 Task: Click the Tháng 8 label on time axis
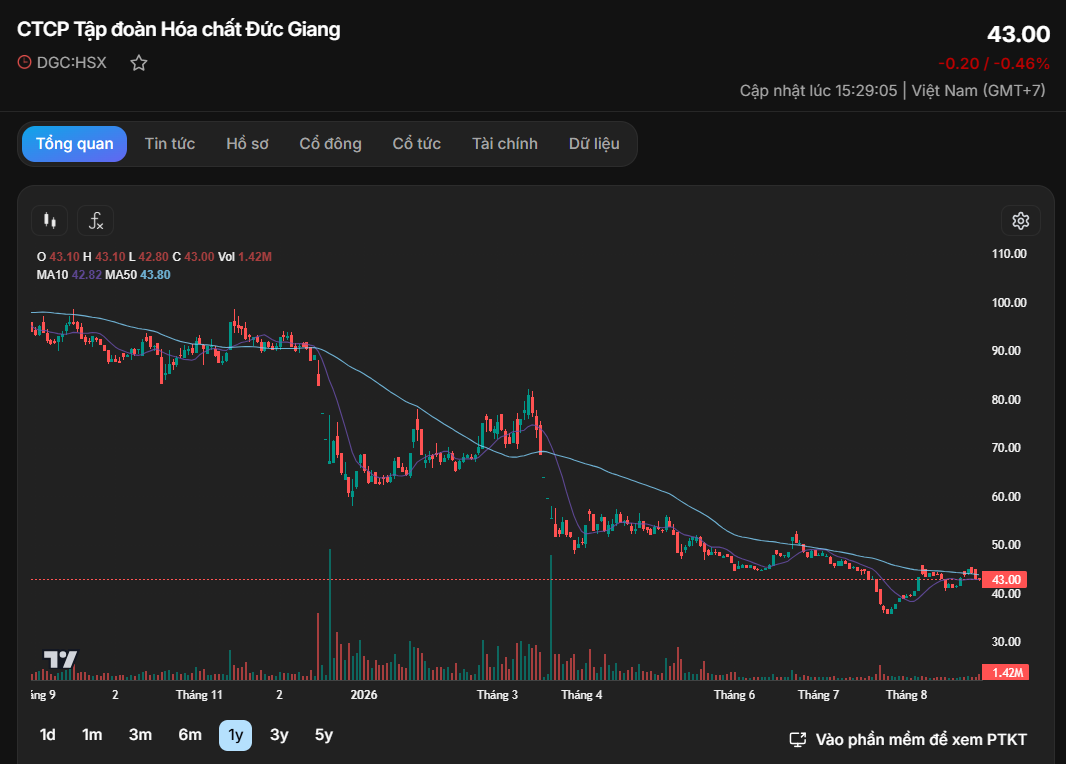coord(906,695)
